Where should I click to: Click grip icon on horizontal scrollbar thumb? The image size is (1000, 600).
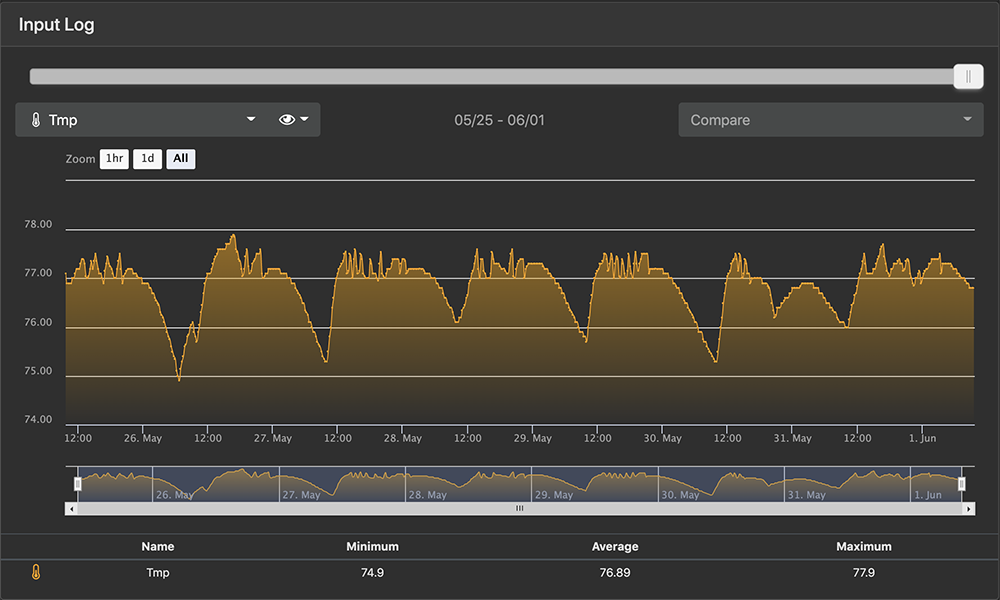point(519,509)
